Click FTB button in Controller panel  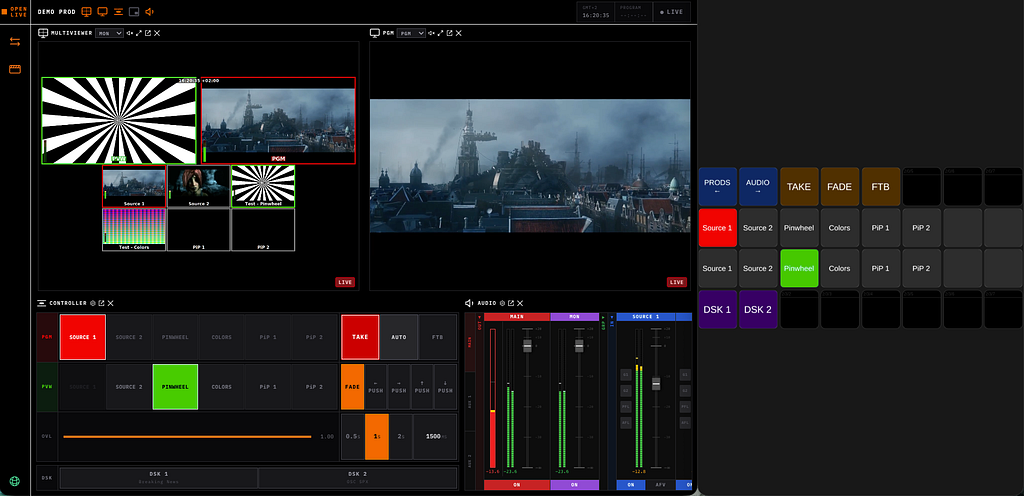(438, 337)
